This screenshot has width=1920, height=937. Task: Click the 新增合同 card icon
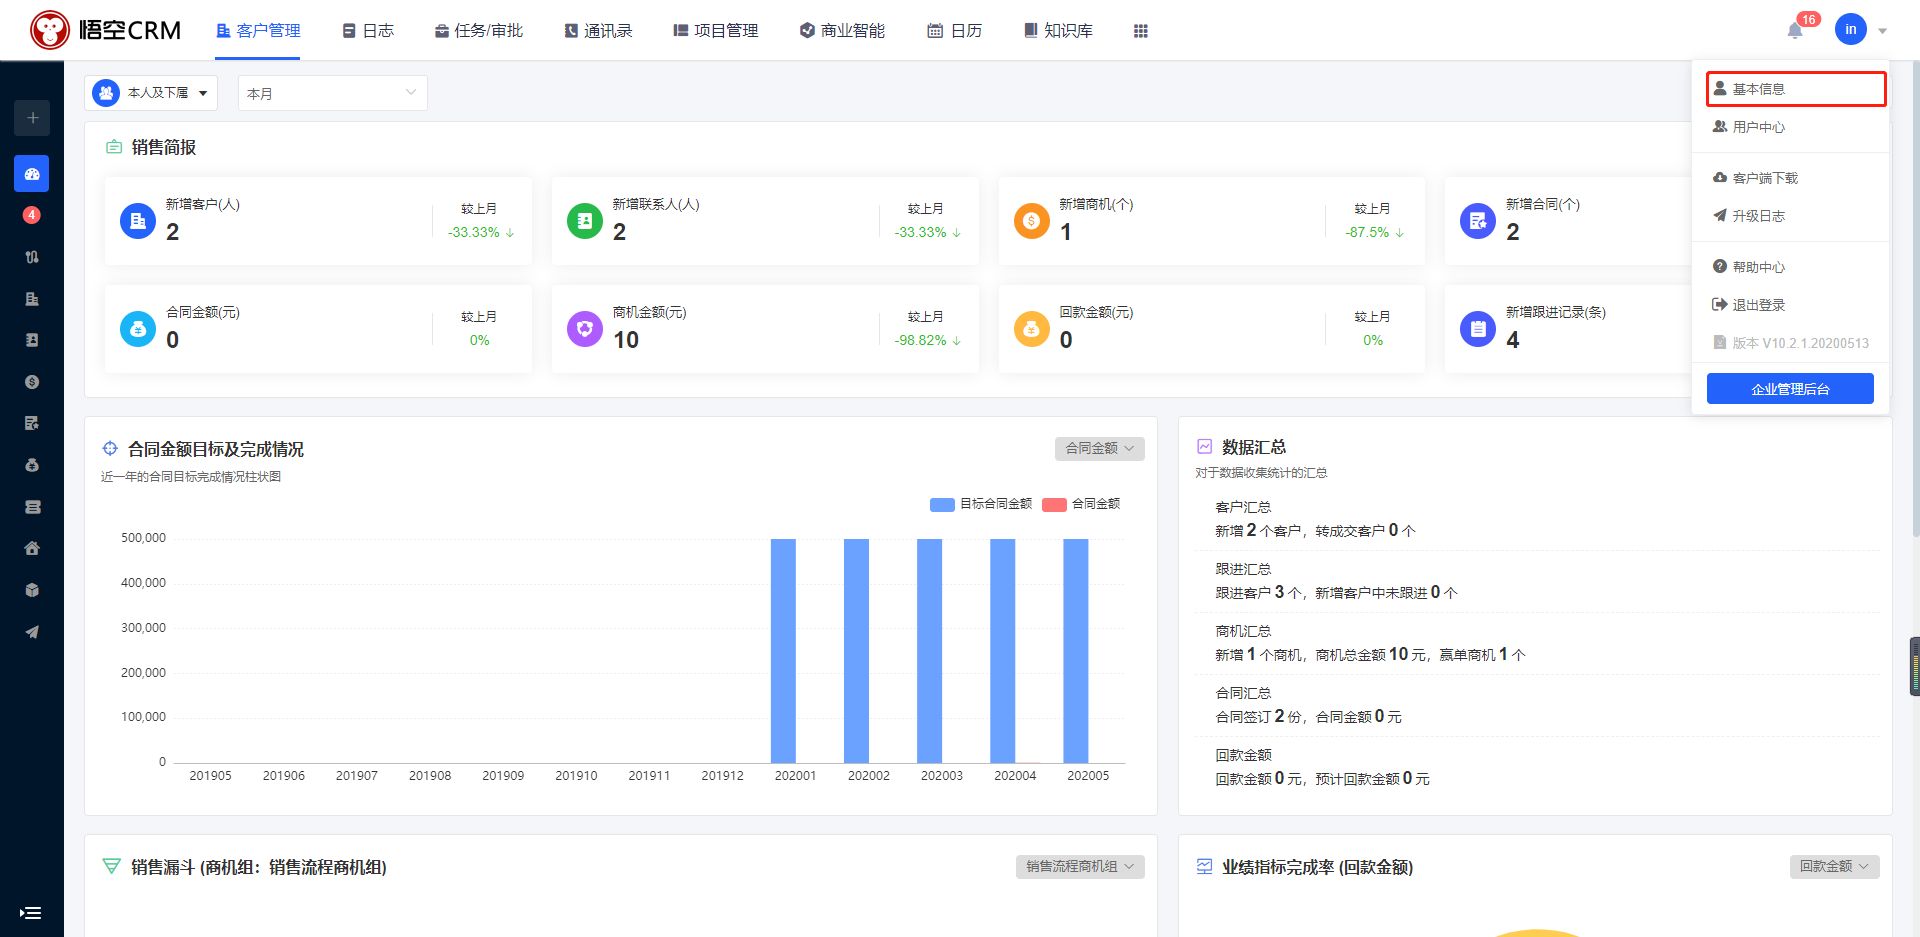[x=1478, y=221]
